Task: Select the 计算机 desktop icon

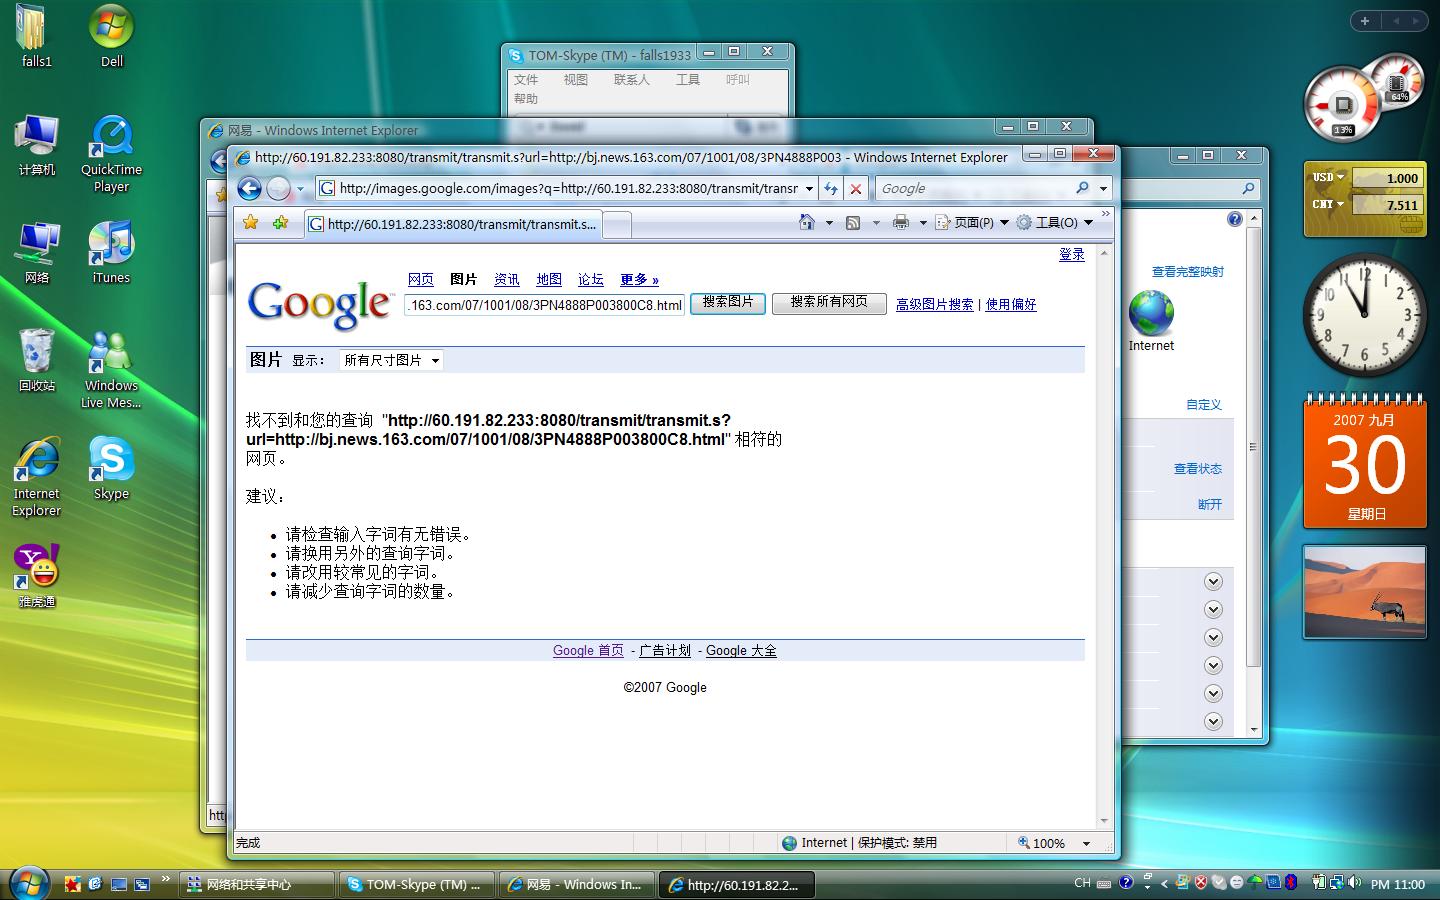Action: [37, 144]
